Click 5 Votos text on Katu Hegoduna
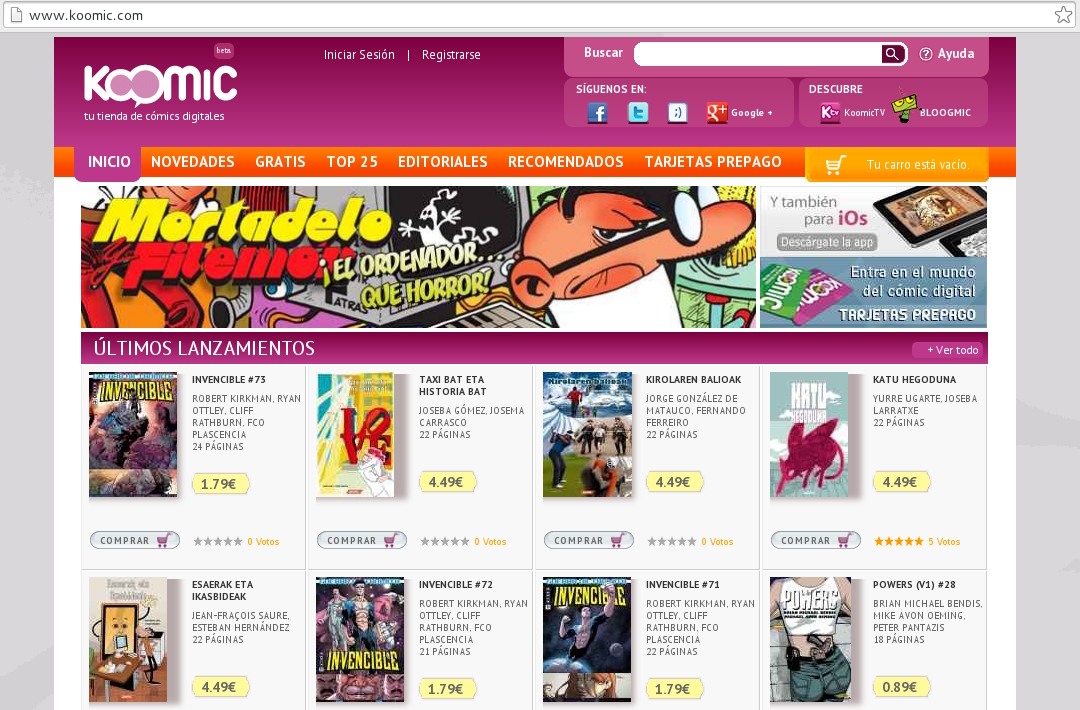Image resolution: width=1080 pixels, height=710 pixels. tap(944, 542)
